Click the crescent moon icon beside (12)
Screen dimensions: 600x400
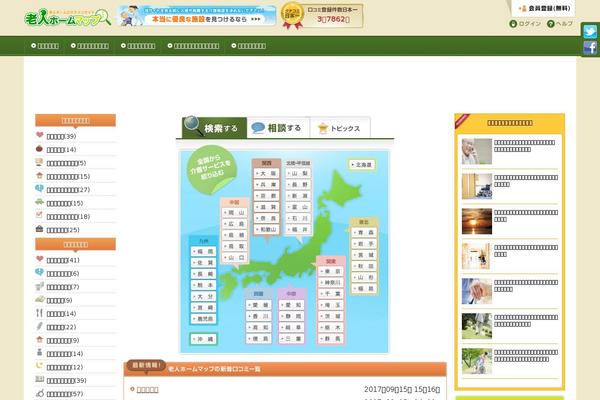(39, 366)
